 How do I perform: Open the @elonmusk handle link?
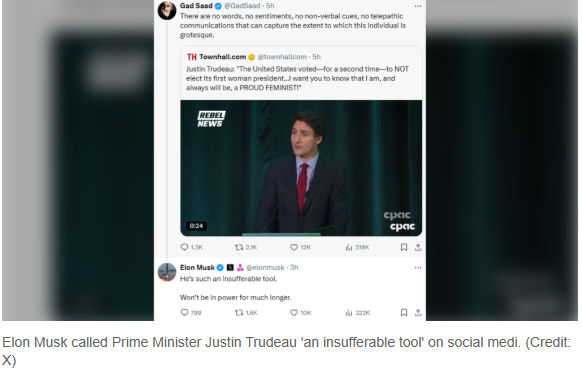265,268
